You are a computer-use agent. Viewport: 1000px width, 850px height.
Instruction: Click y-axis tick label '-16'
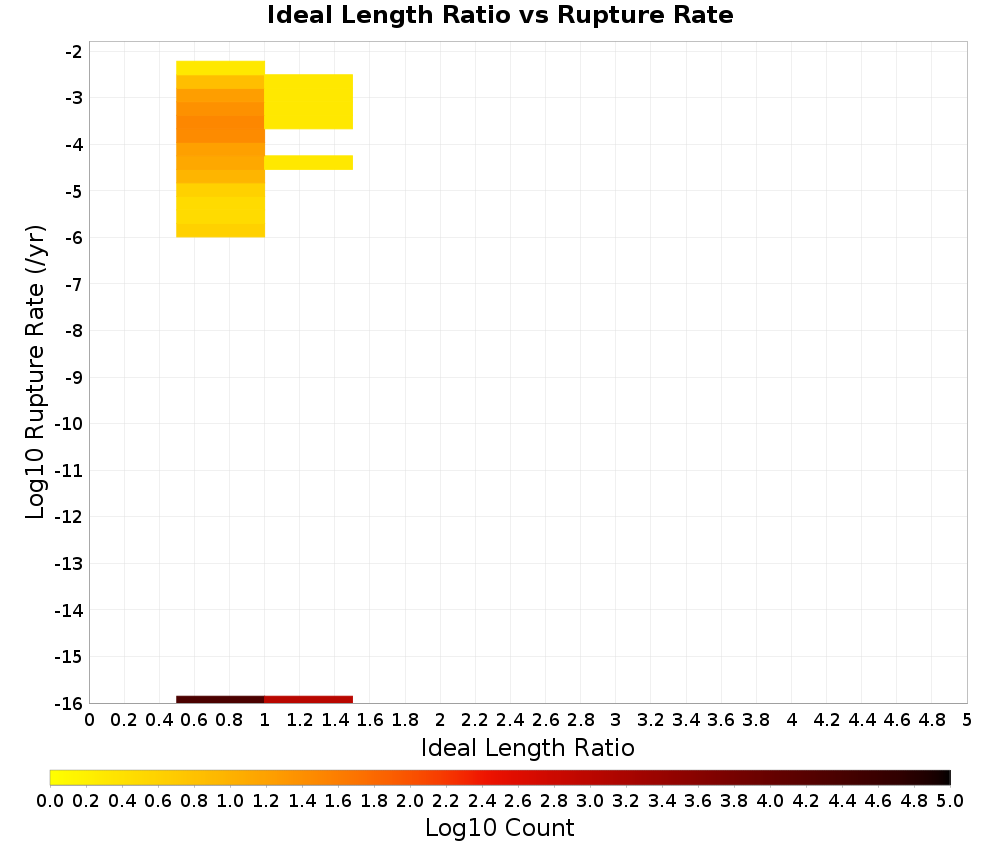pyautogui.click(x=69, y=703)
